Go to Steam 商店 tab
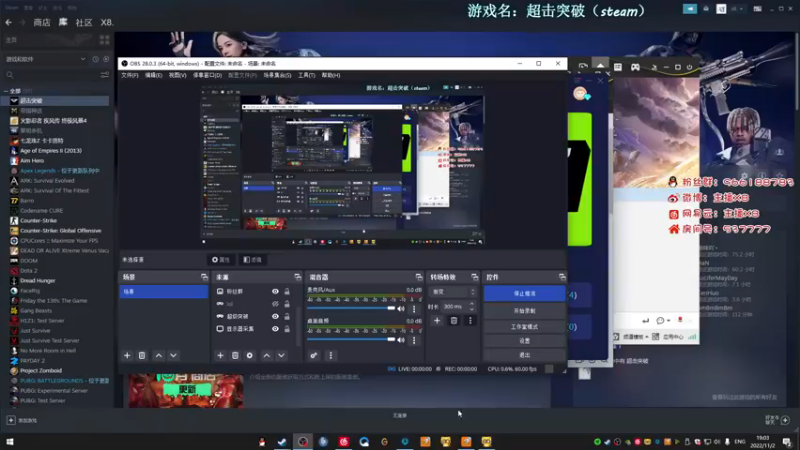The image size is (800, 450). coord(42,22)
